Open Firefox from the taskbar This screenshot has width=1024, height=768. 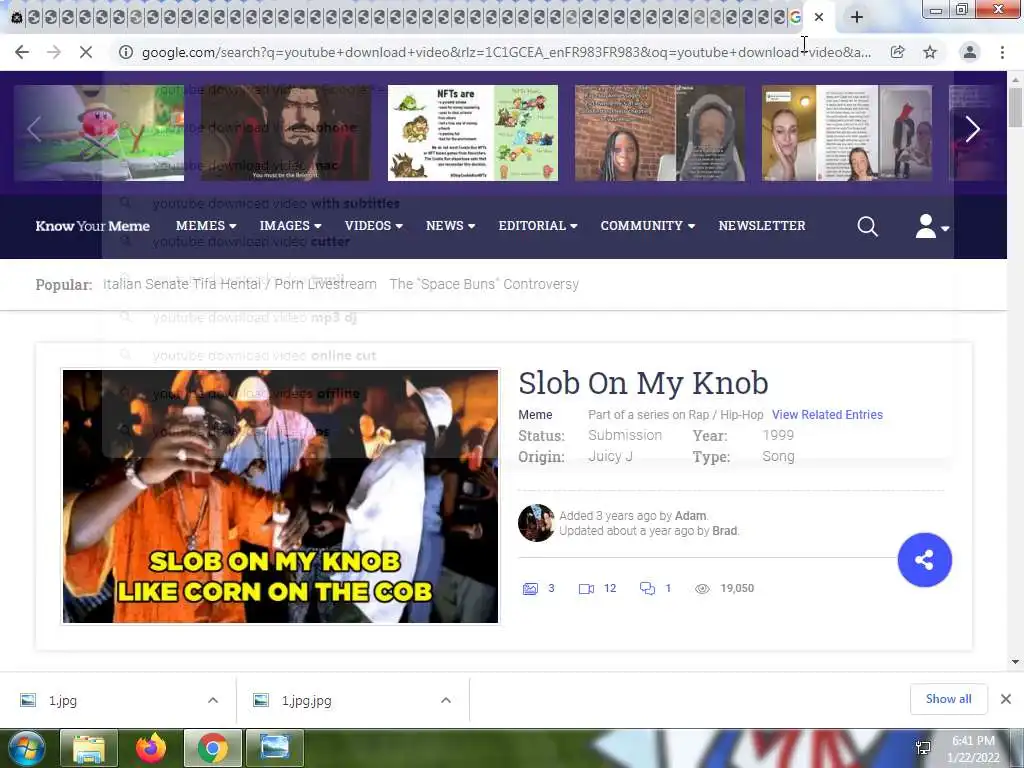151,748
